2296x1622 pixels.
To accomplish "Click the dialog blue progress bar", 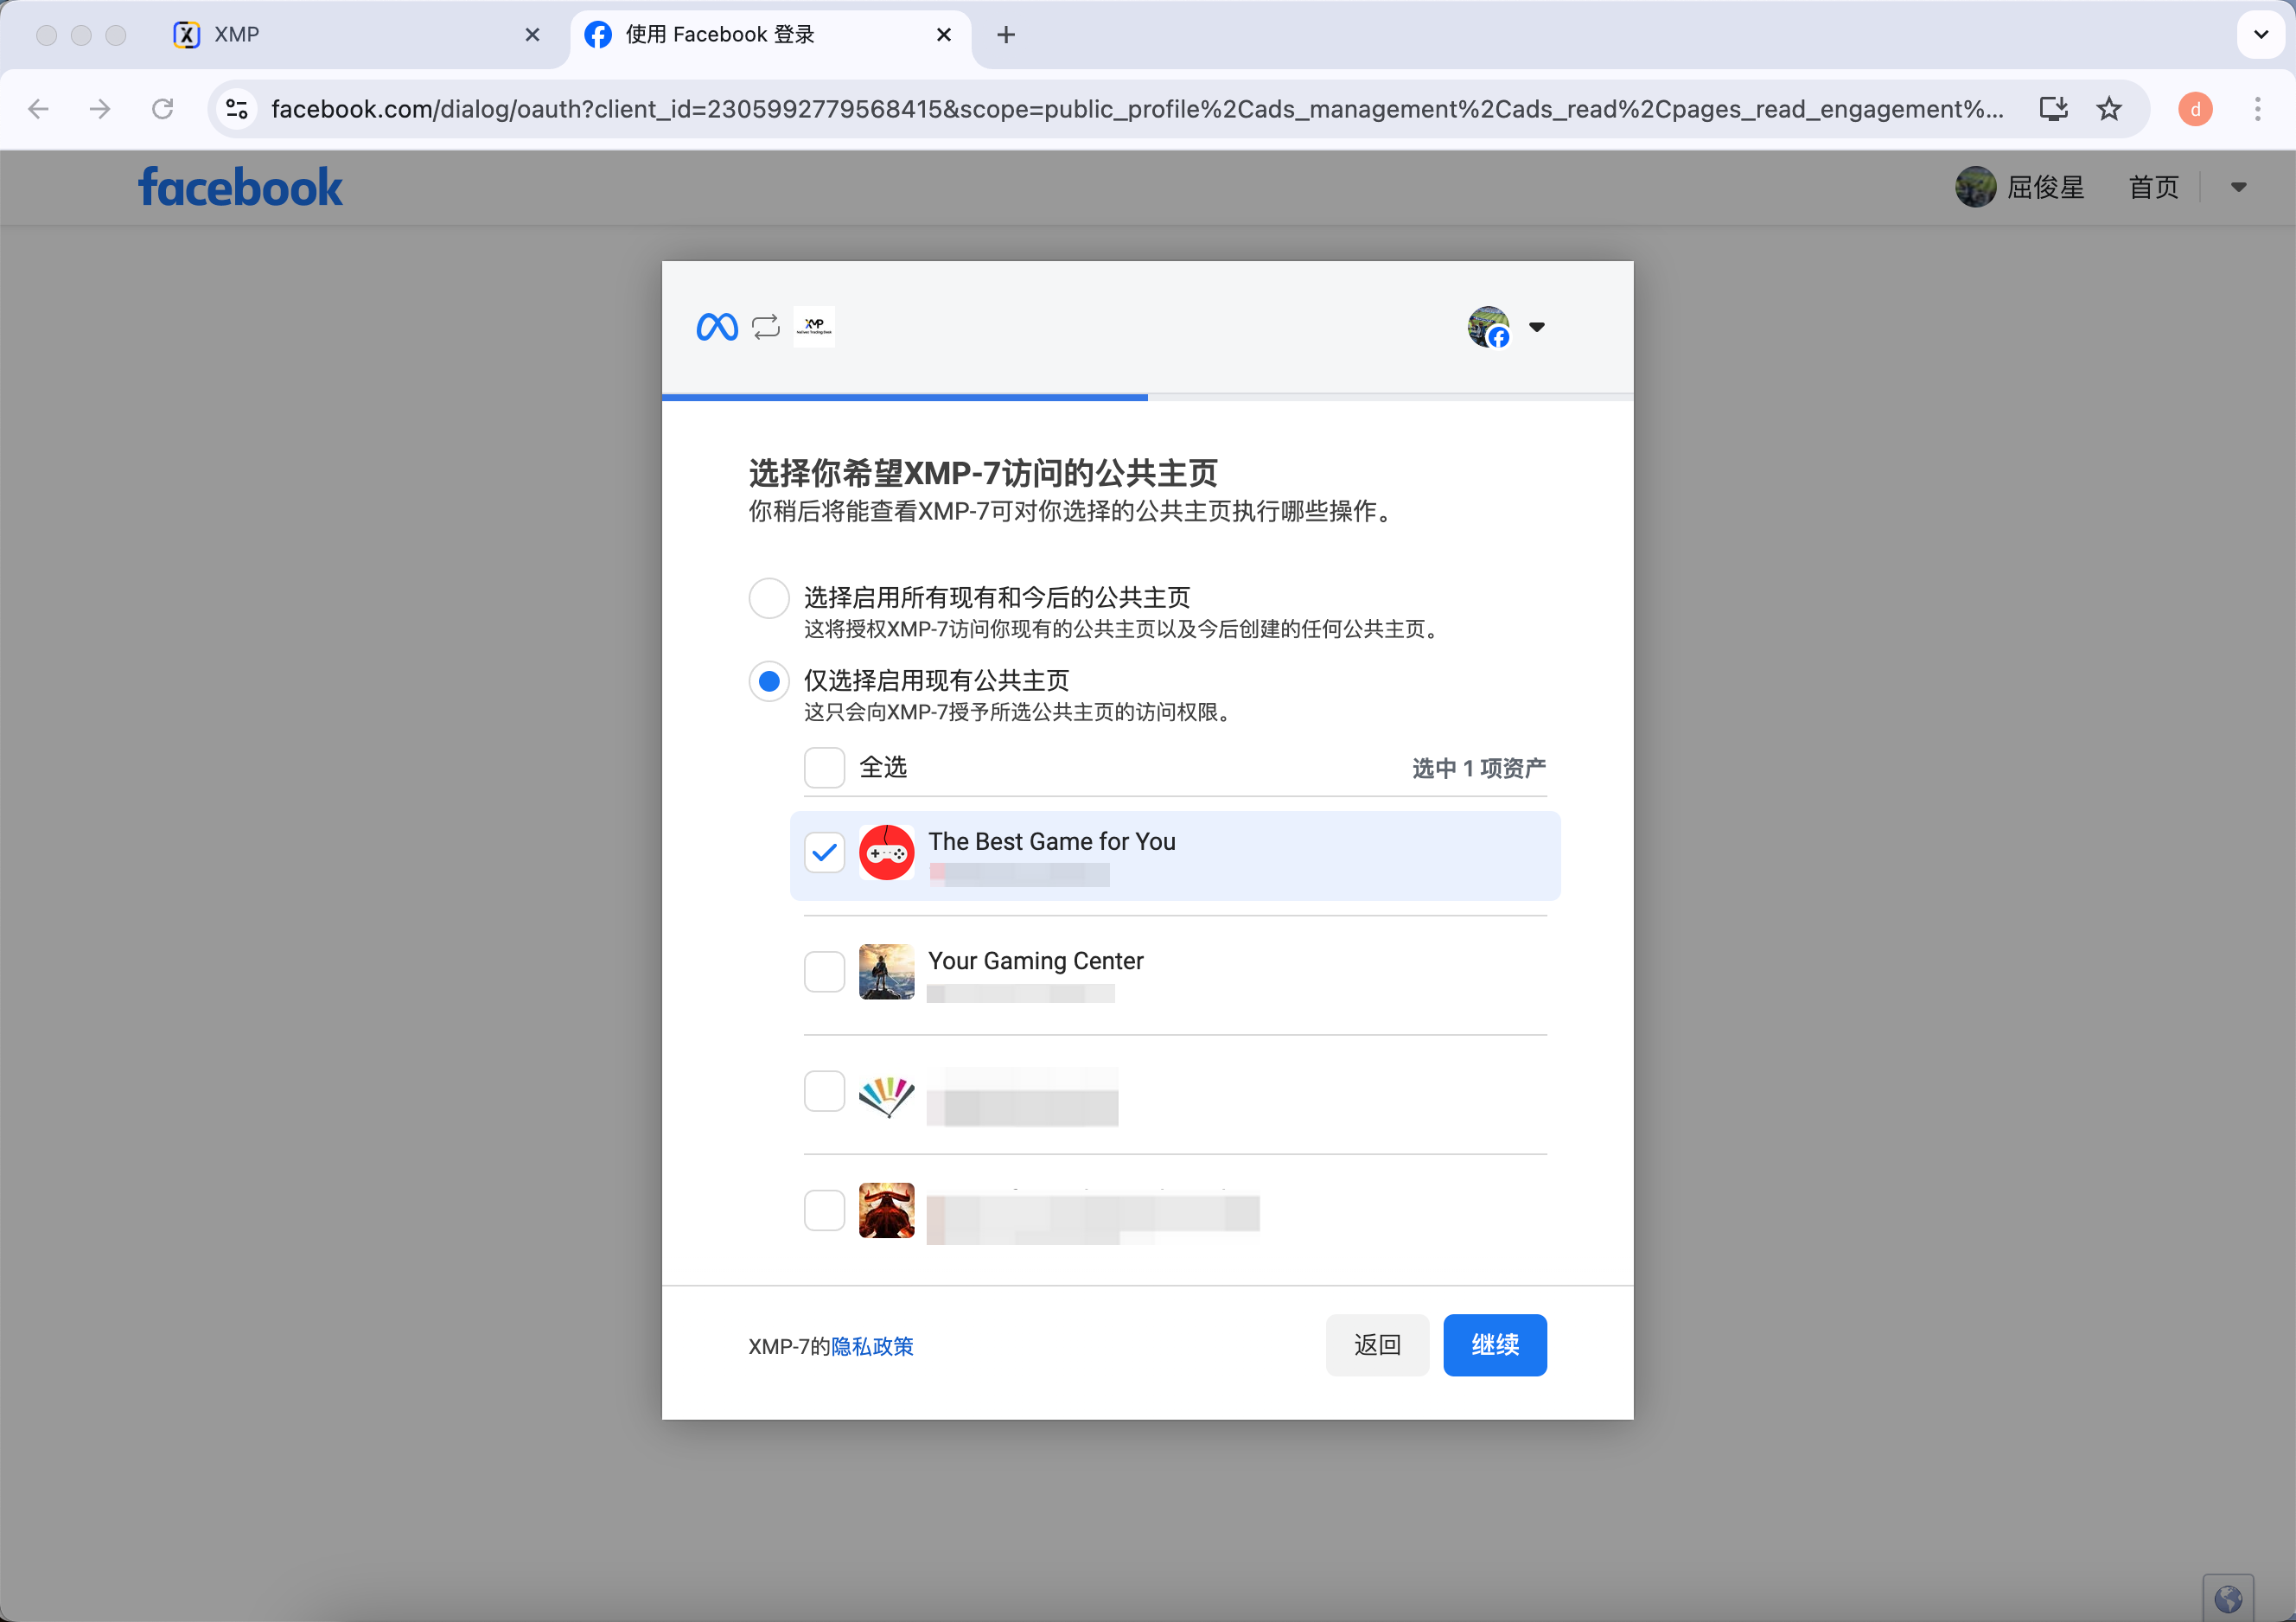I will 904,397.
